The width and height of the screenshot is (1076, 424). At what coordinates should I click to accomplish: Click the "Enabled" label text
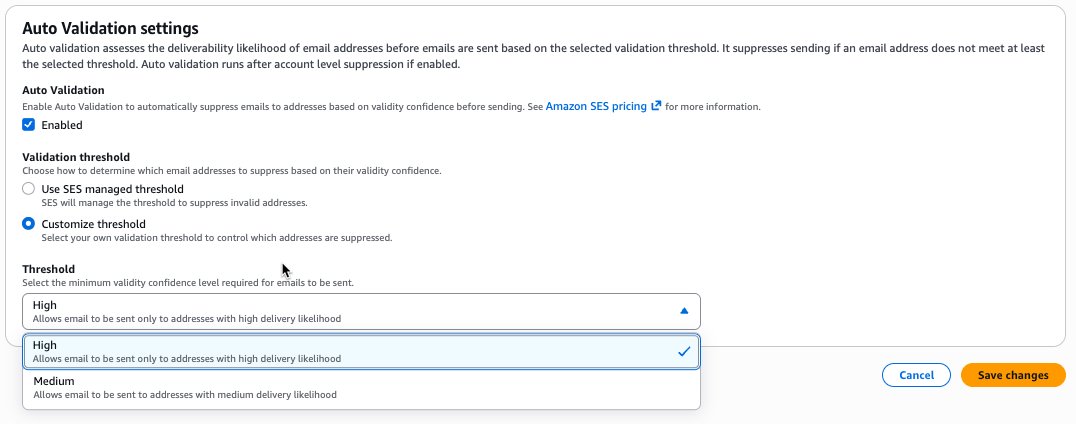(x=62, y=125)
